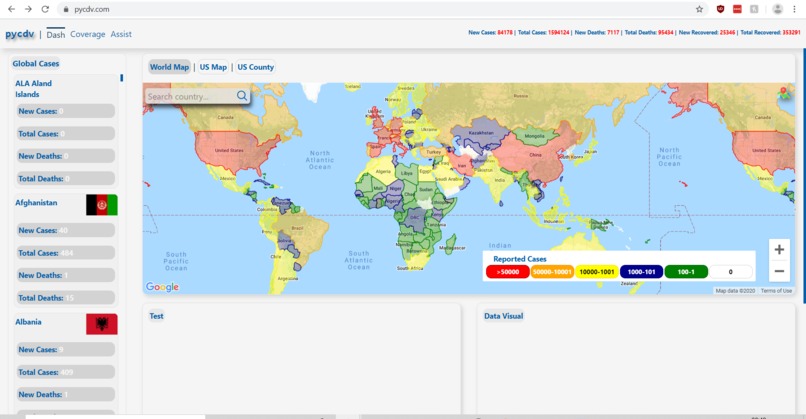Select the 100-1 green legend swatch
806x419 pixels.
click(x=686, y=272)
